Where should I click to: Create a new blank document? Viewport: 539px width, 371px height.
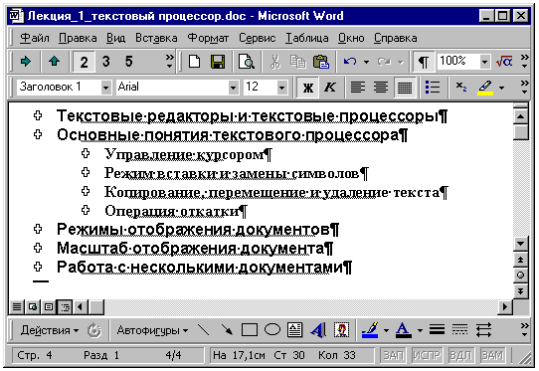(195, 62)
